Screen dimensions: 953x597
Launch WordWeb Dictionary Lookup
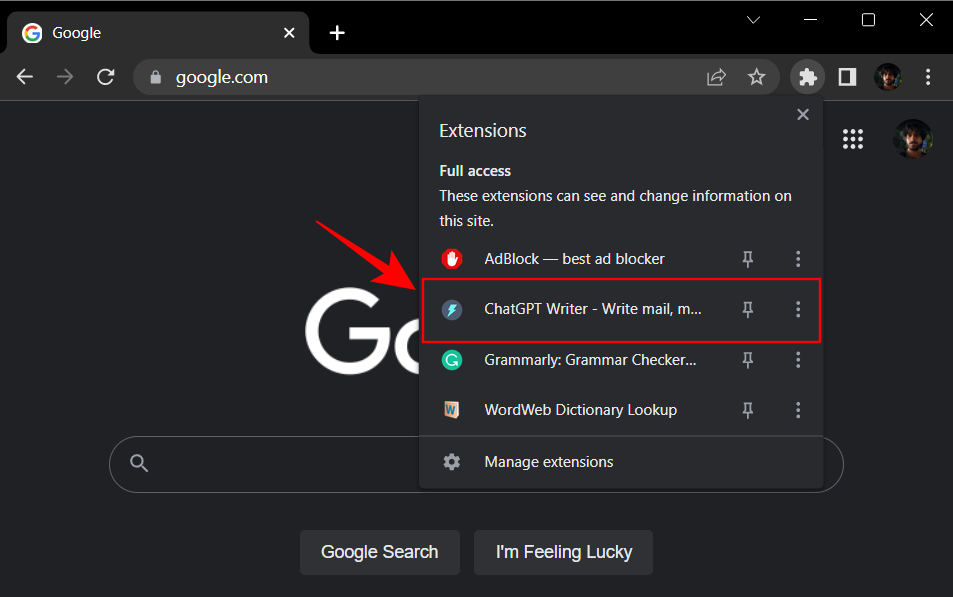point(580,409)
